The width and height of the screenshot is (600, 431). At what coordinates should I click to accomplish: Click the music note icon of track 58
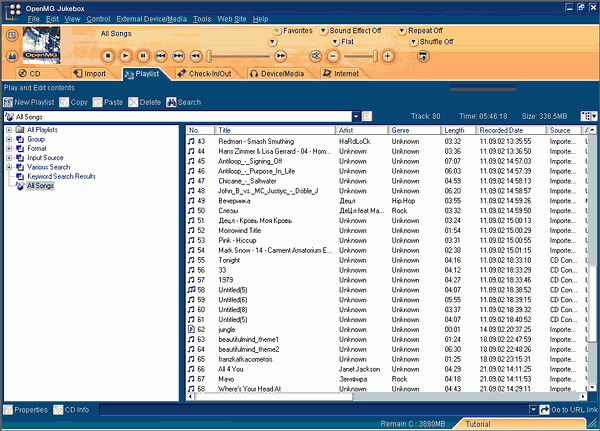tap(191, 290)
